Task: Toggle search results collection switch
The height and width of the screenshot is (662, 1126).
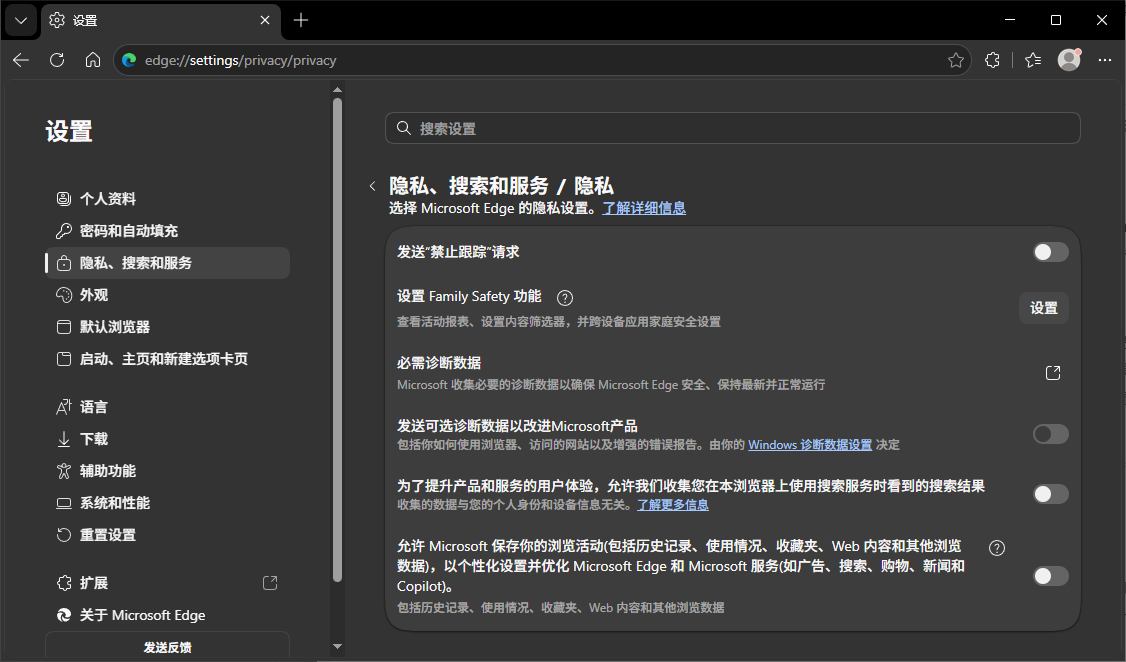Action: point(1051,494)
